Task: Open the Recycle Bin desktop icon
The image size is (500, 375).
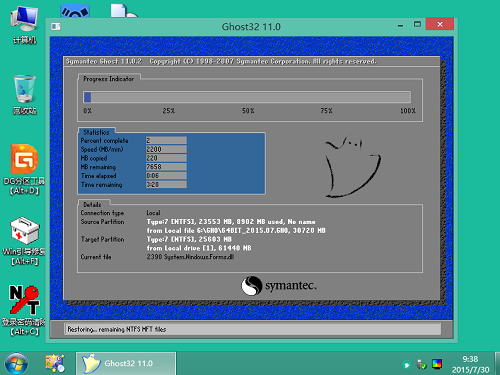Action: [24, 95]
